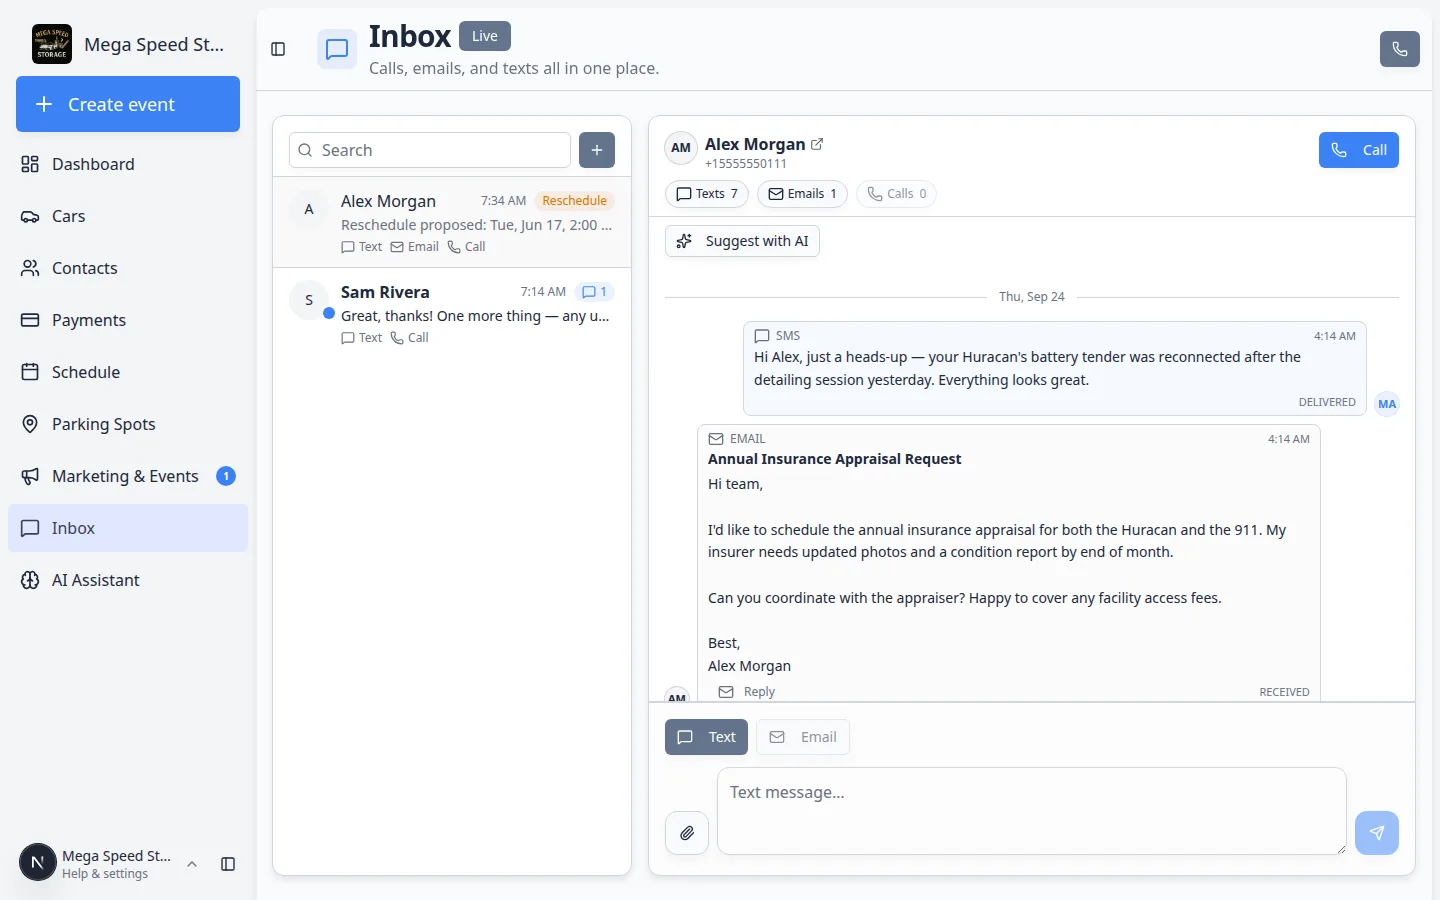Open the Sam Rivera conversation

[452, 313]
